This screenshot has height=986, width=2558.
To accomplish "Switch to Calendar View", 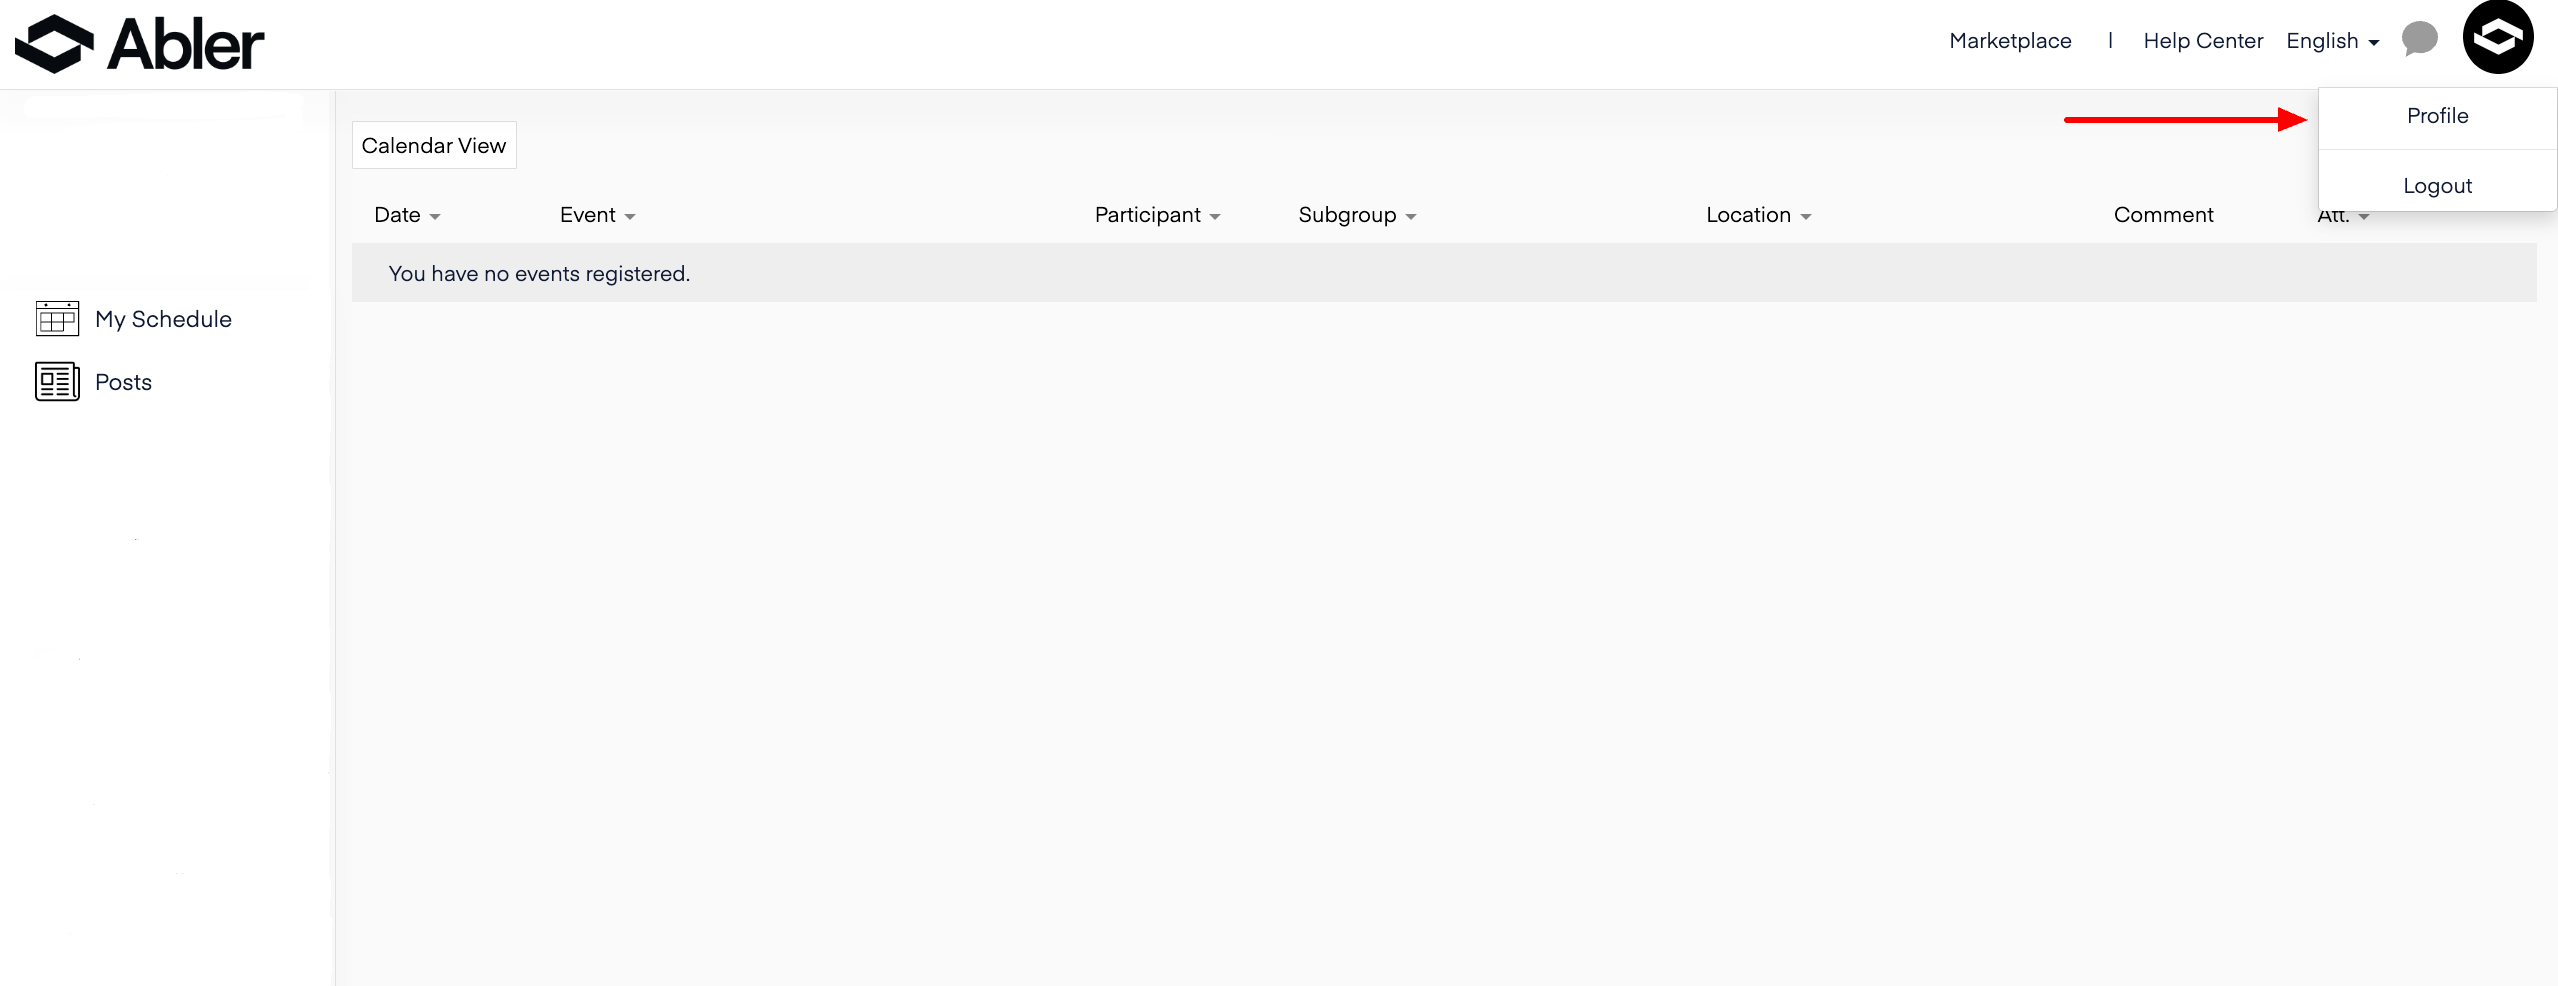I will click(x=434, y=146).
